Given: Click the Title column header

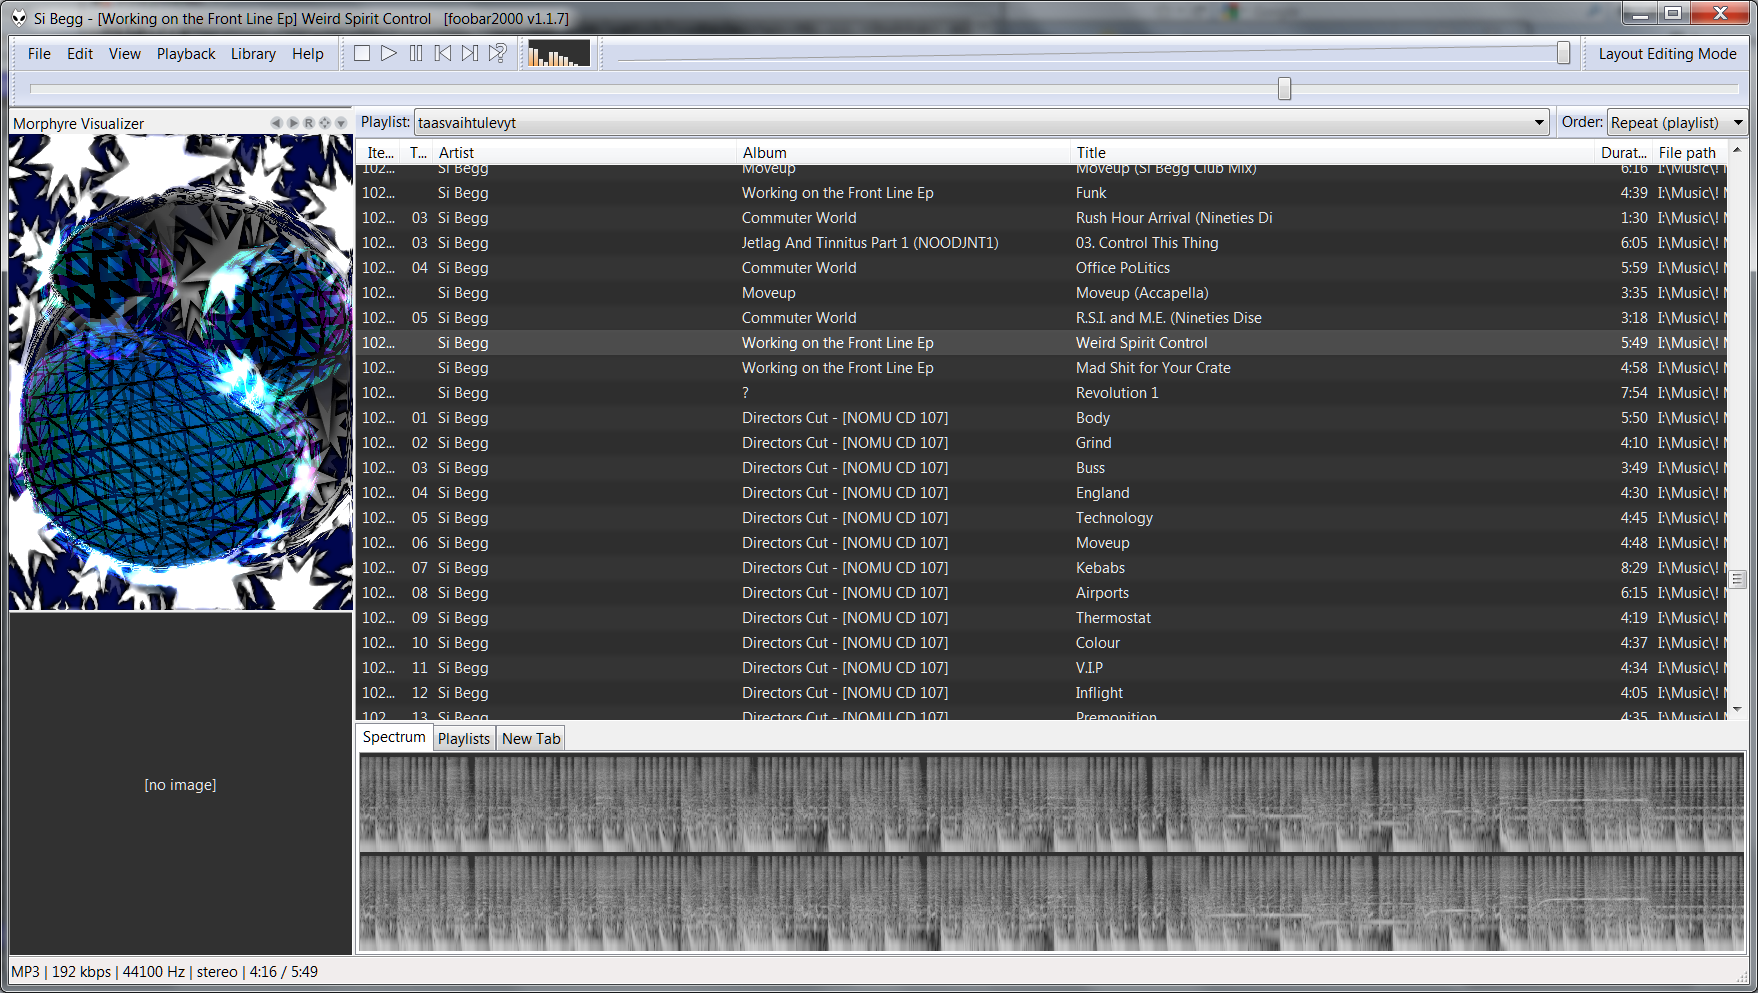Looking at the screenshot, I should coord(1091,153).
